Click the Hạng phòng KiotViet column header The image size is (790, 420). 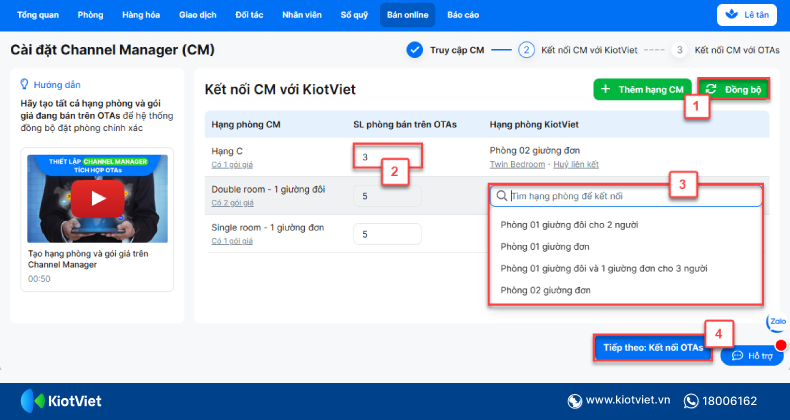click(x=534, y=124)
